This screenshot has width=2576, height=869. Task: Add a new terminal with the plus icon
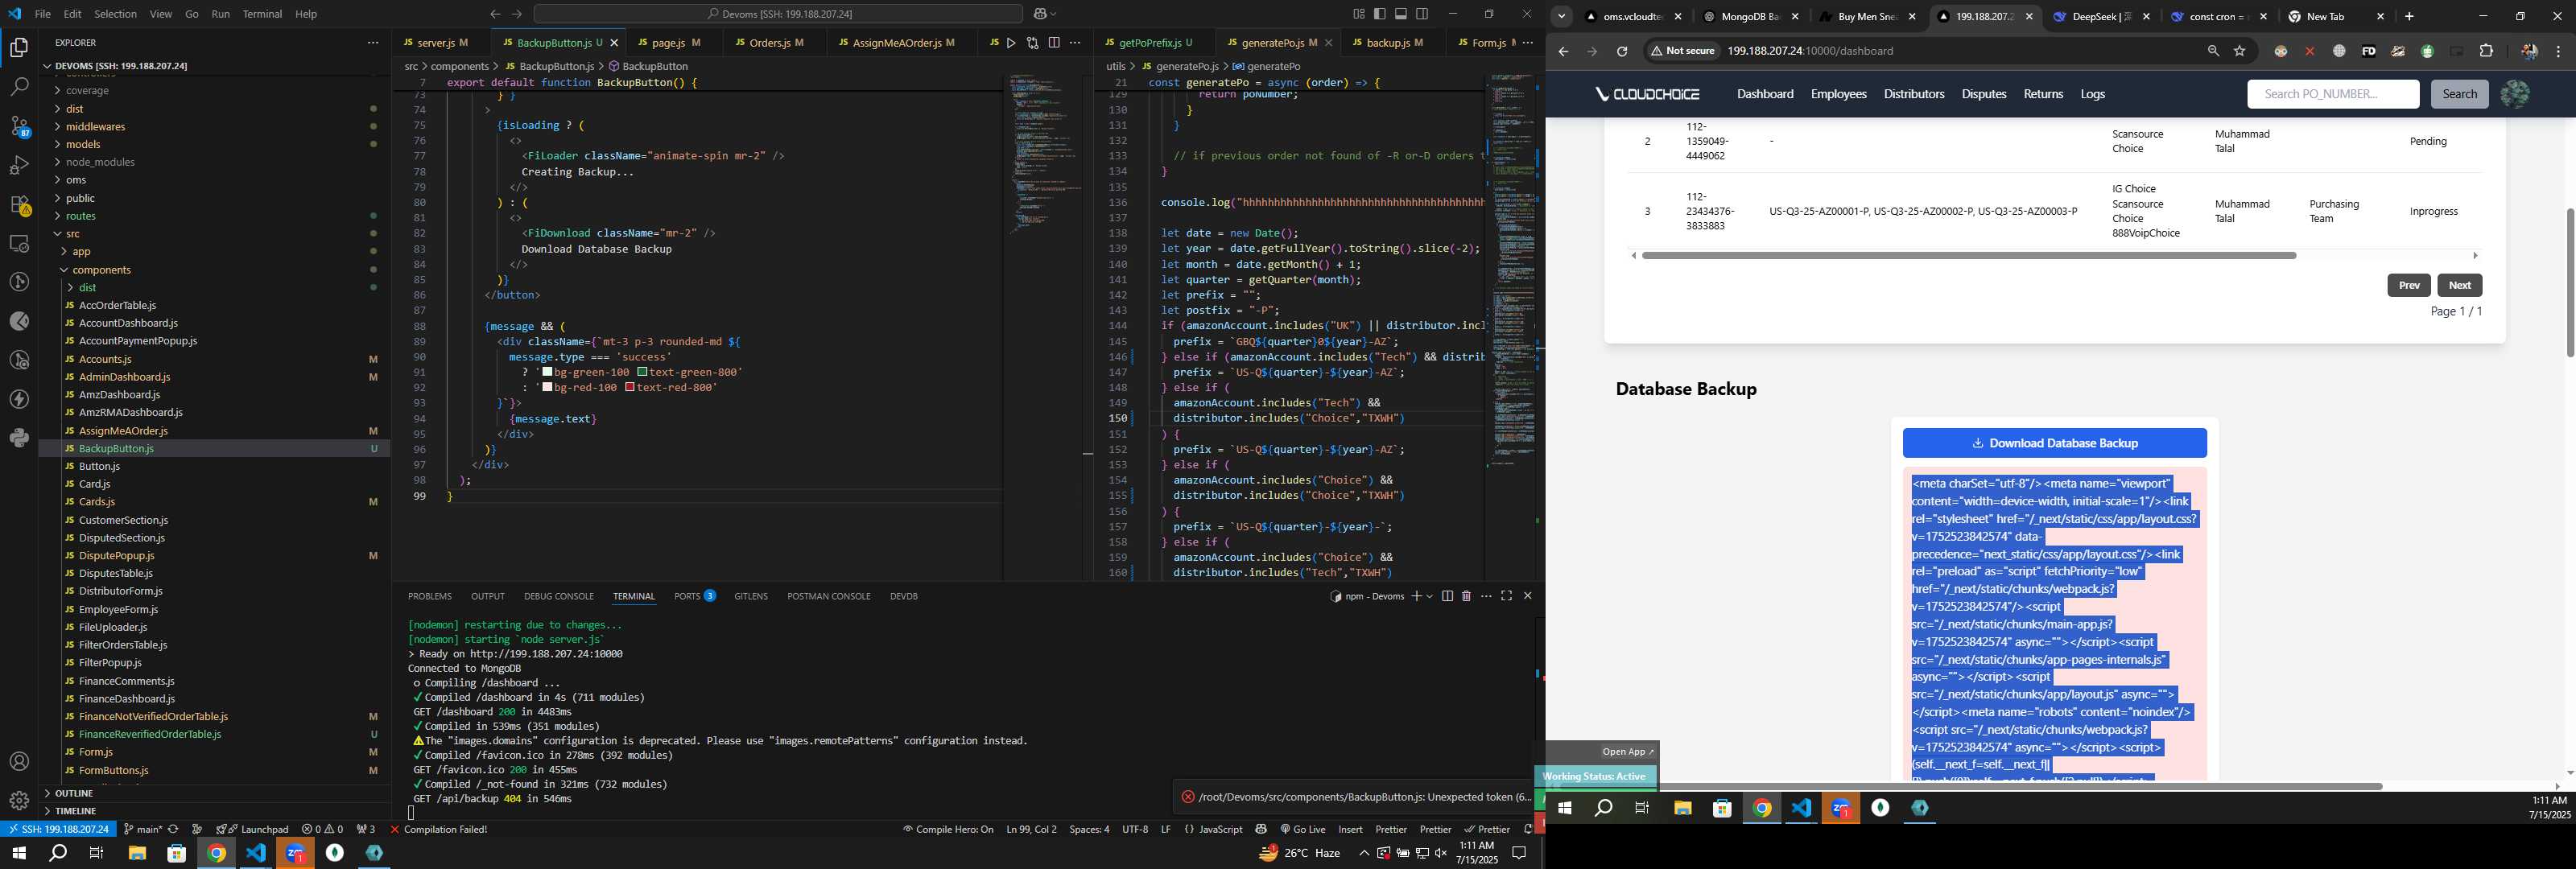1416,596
